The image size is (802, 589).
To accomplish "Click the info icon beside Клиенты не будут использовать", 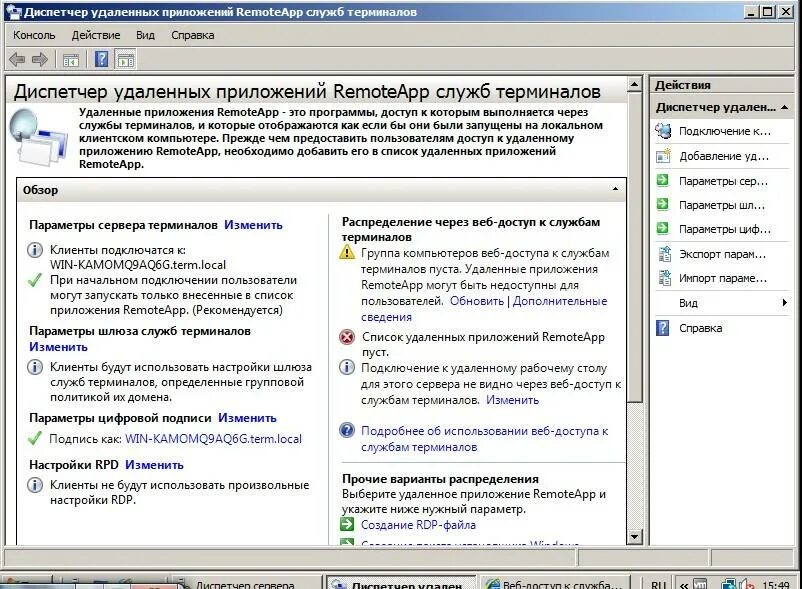I will coord(35,485).
